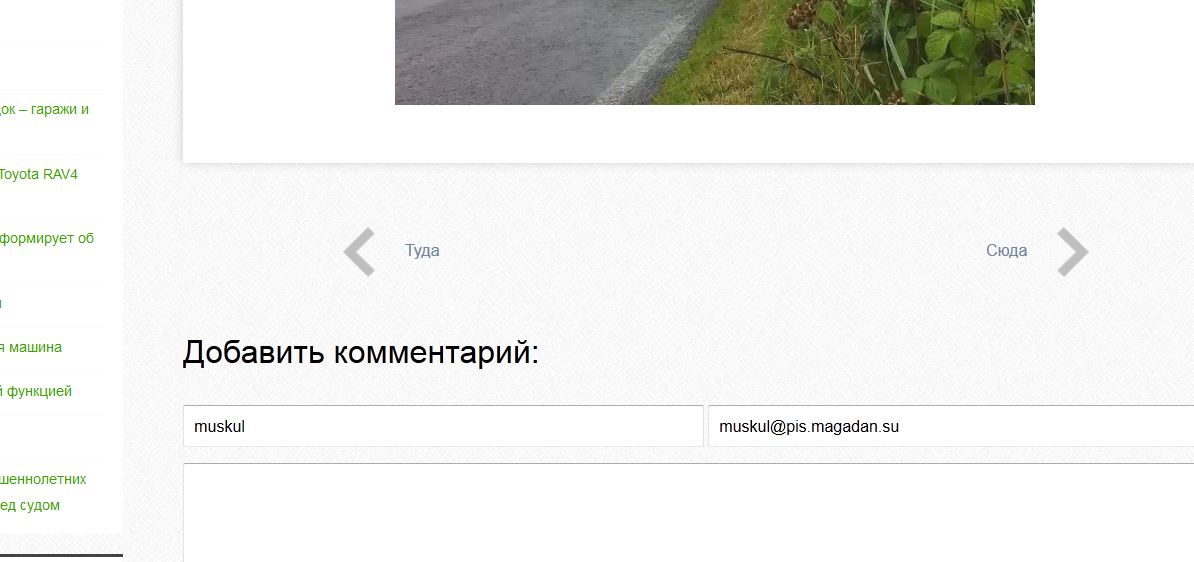Image resolution: width=1194 pixels, height=562 pixels.
Task: Open sidebar link line ending with судом
Action: (30, 505)
